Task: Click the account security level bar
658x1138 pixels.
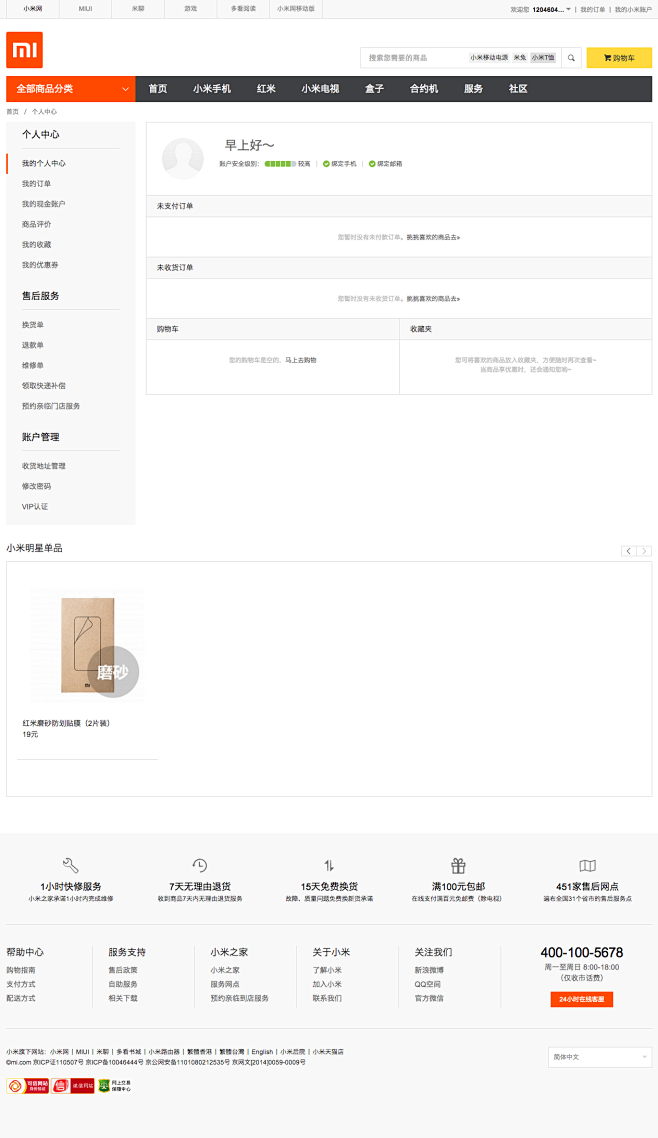Action: tap(280, 164)
